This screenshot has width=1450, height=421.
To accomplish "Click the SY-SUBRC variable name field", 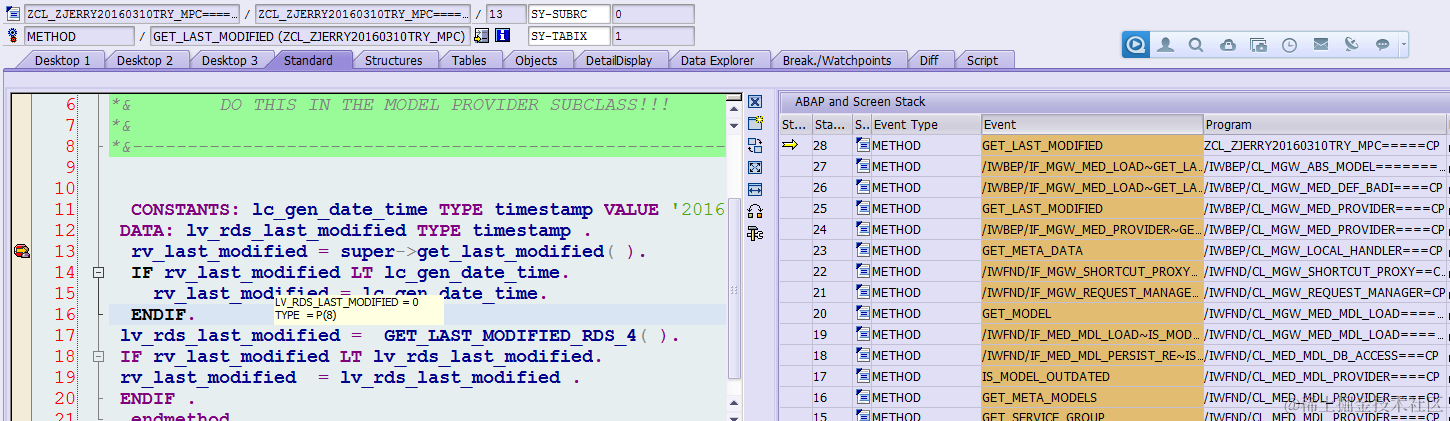I will click(568, 14).
